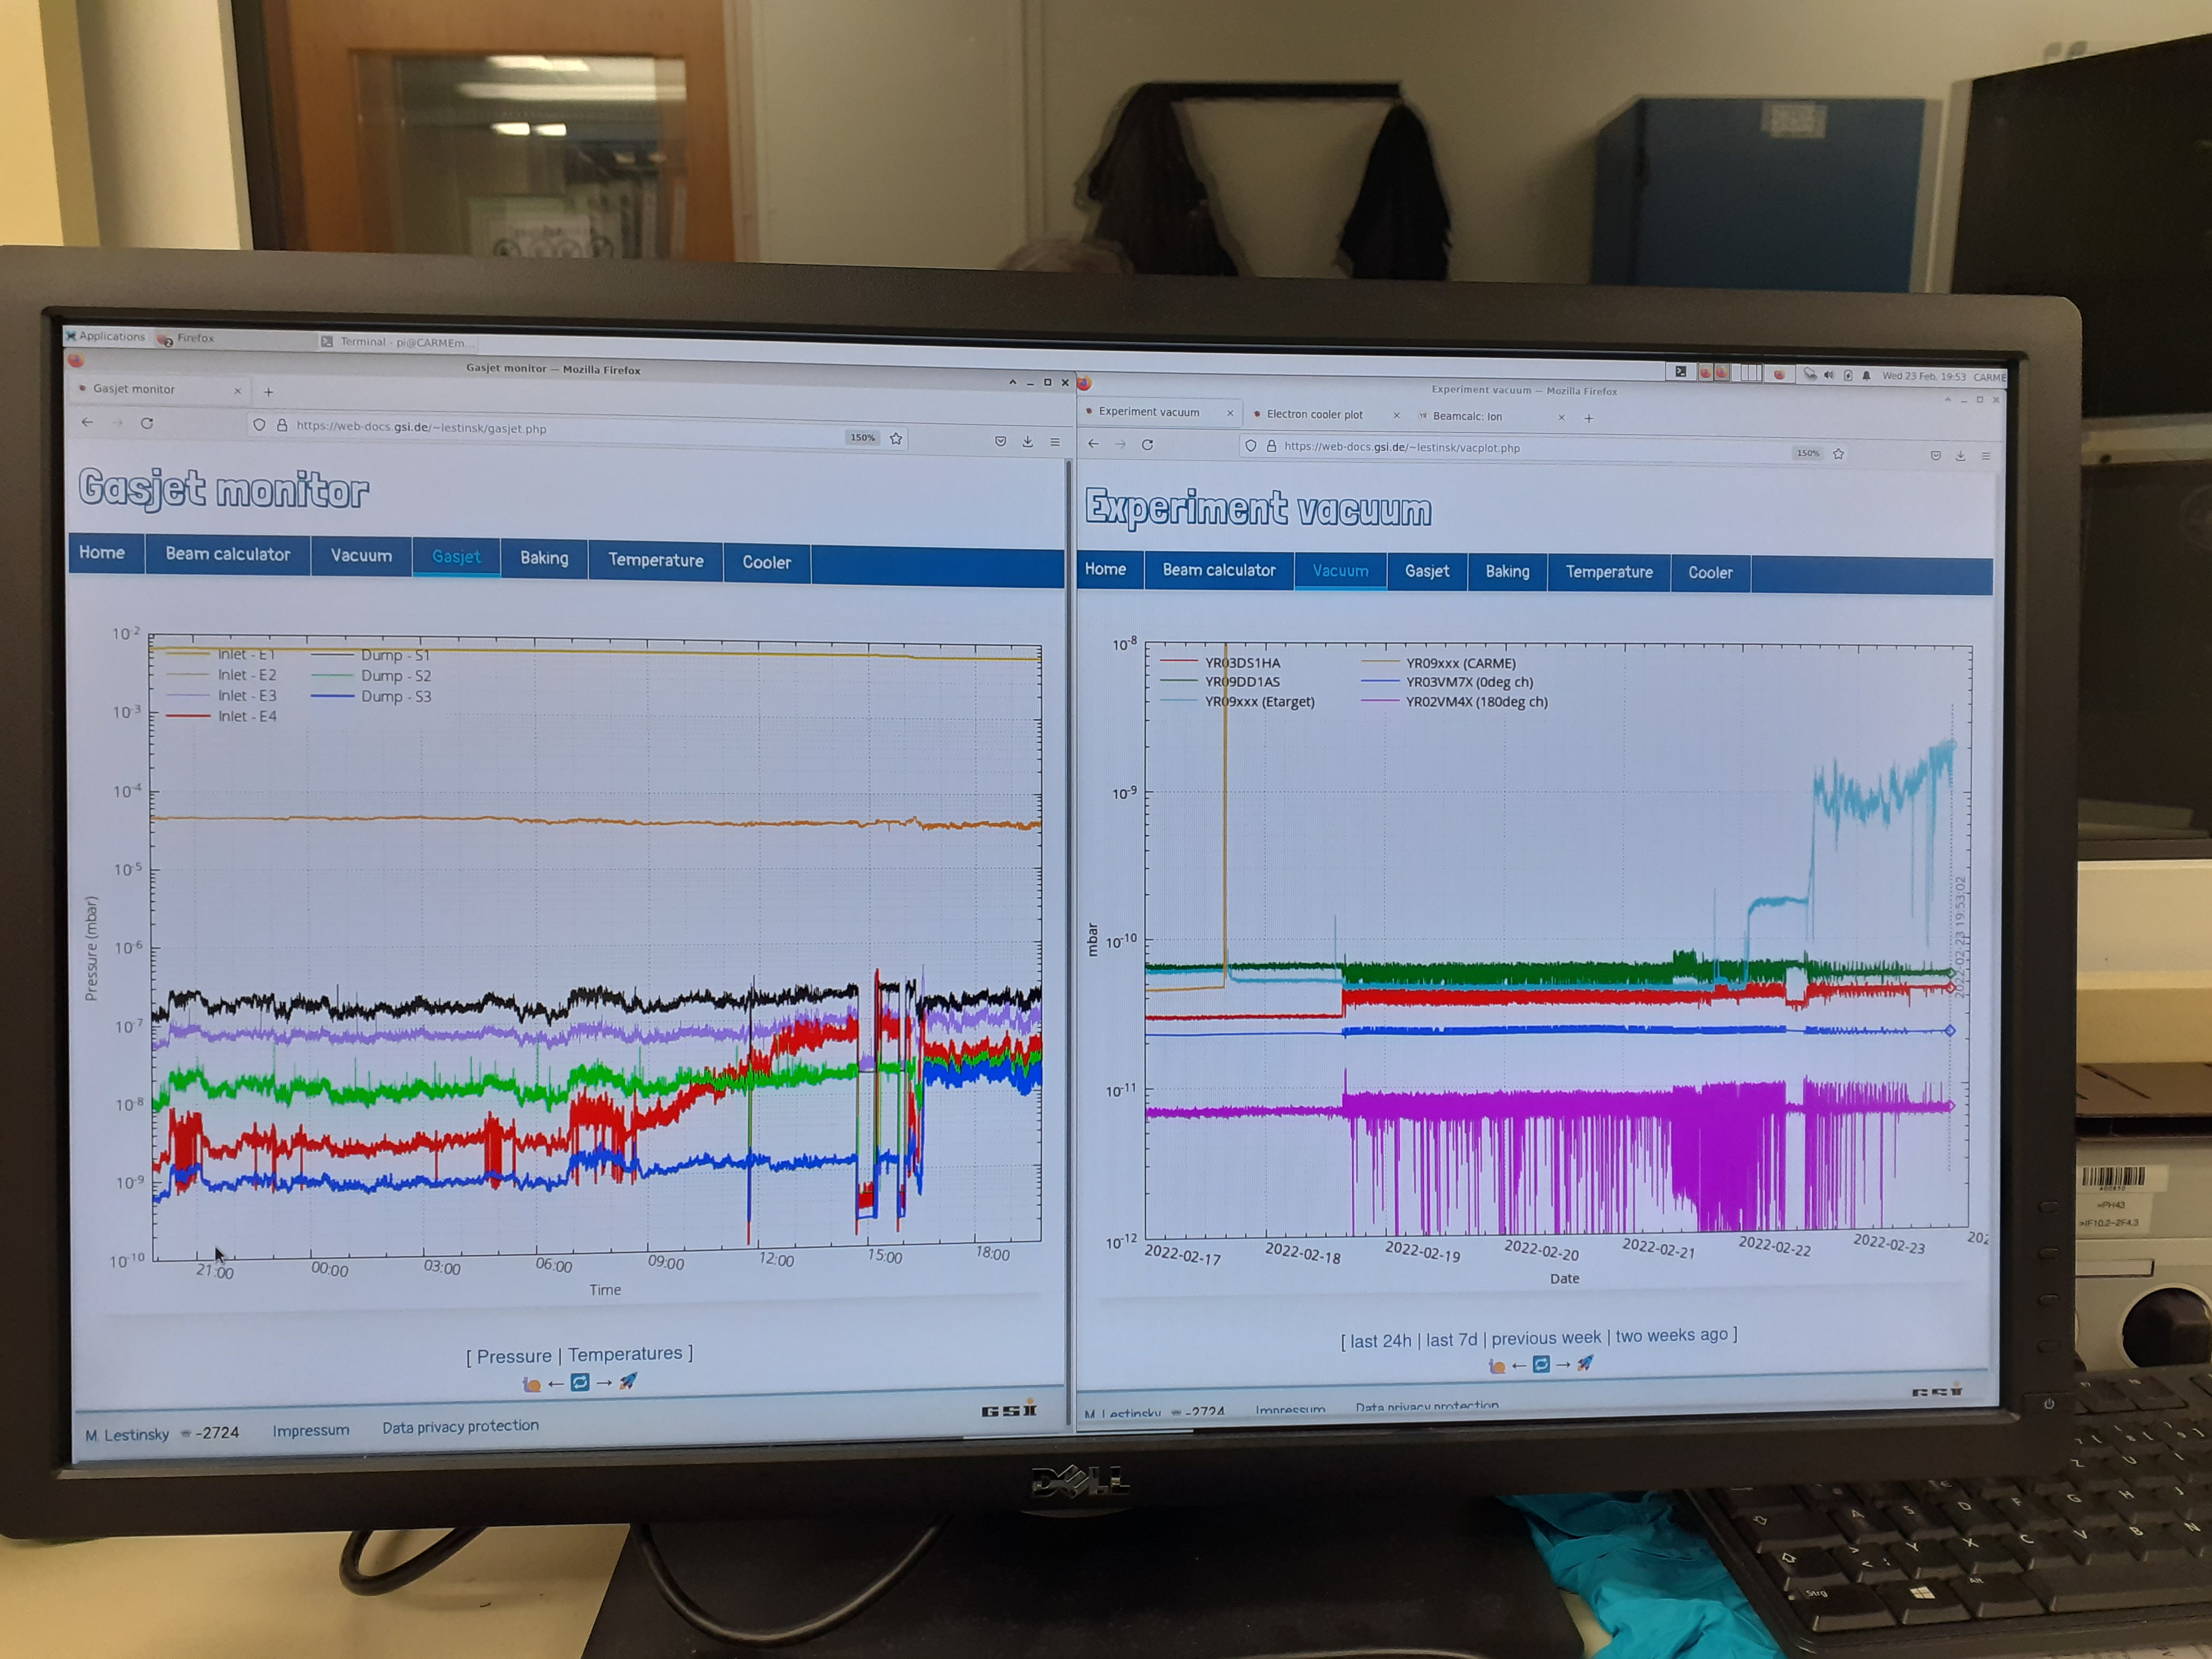Click the Save to Pocket icon in vacuum window
This screenshot has height=1659, width=2212.
(1935, 455)
